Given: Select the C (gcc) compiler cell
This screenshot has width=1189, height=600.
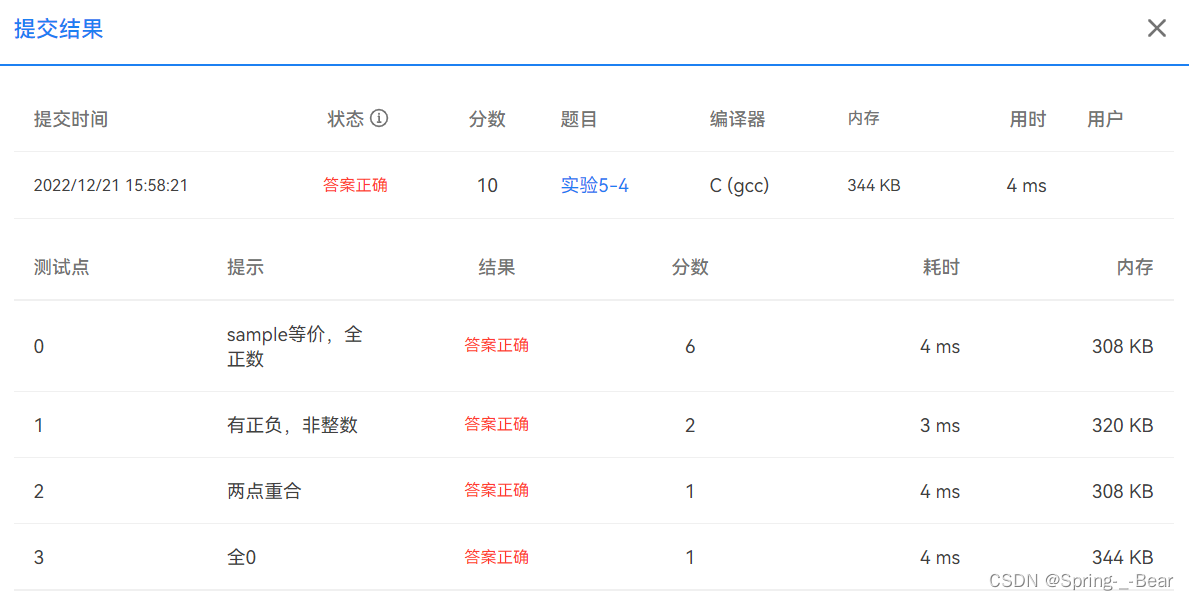Looking at the screenshot, I should (738, 185).
